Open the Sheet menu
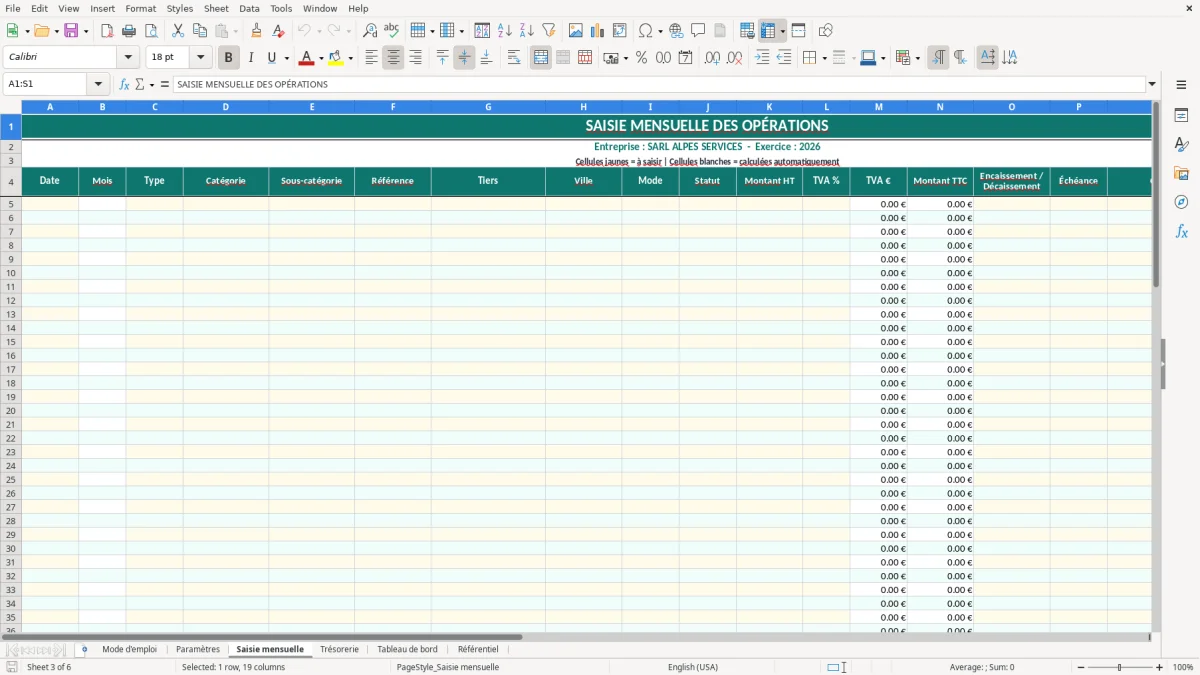 click(x=216, y=8)
